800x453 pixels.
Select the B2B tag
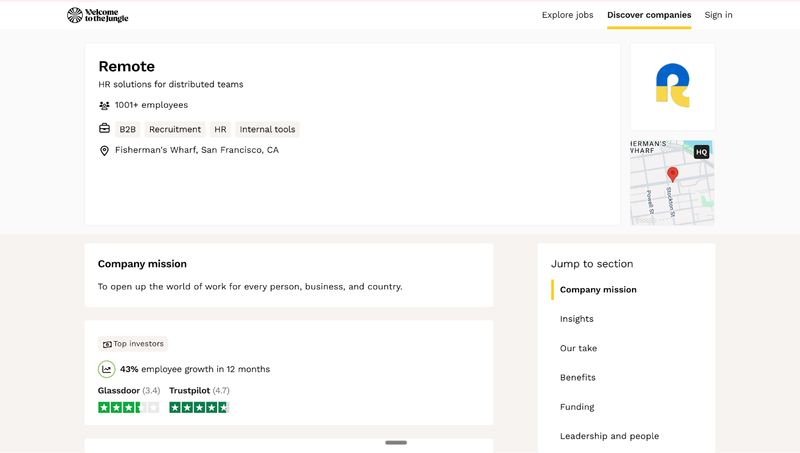click(127, 129)
